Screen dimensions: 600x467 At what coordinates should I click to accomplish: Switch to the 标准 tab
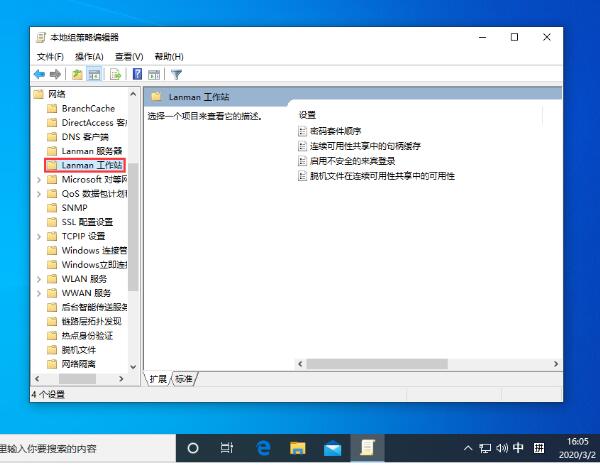pyautogui.click(x=184, y=379)
